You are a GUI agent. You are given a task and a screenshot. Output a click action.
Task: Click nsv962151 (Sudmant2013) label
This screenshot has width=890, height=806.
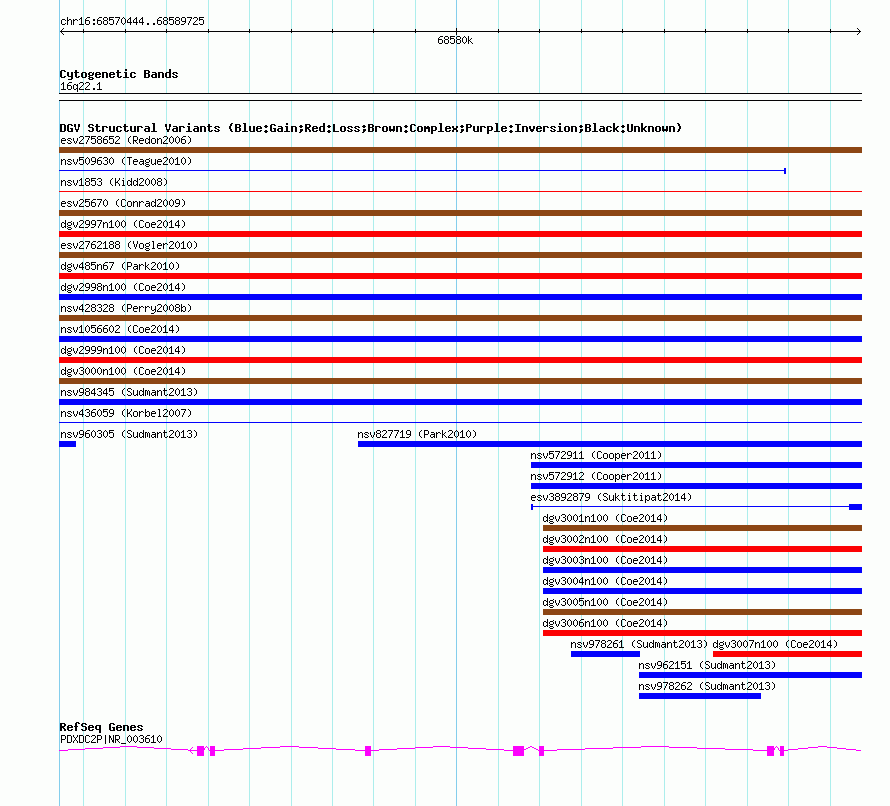[707, 665]
